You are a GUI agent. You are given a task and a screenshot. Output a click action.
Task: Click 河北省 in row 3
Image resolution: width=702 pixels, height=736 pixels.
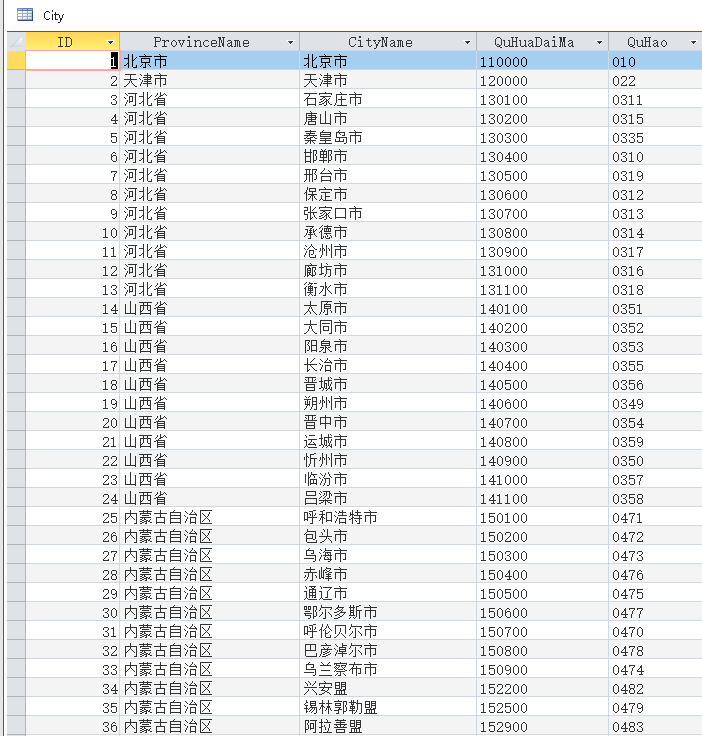(x=209, y=99)
